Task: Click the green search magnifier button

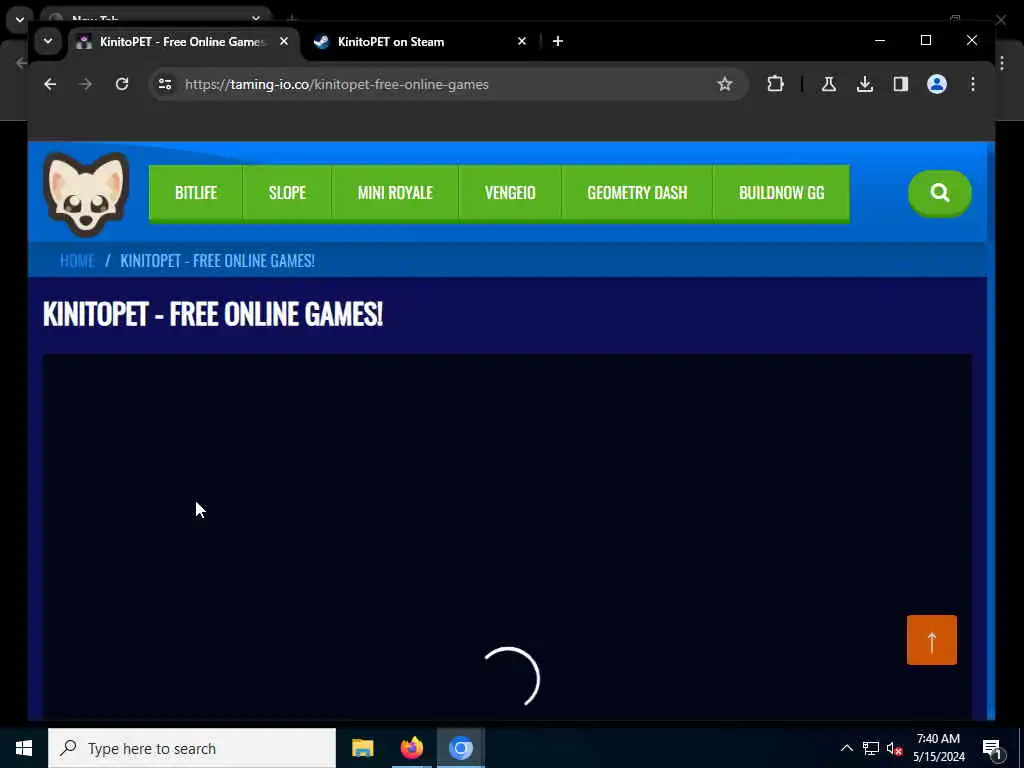Action: [939, 193]
